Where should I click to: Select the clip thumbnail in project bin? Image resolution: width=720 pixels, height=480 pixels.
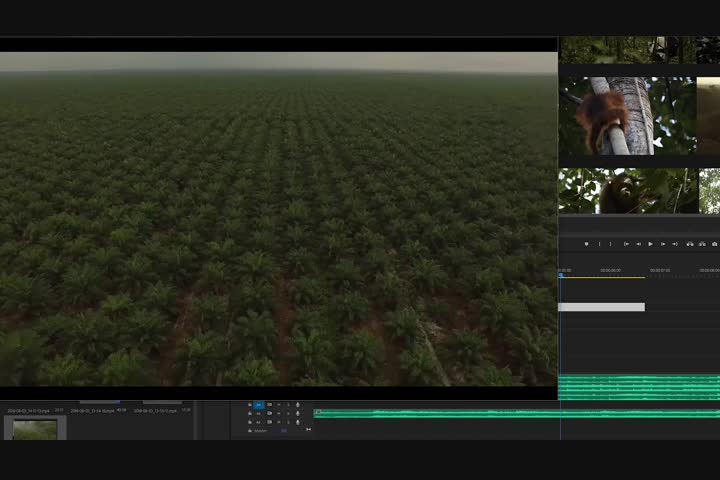click(x=35, y=428)
